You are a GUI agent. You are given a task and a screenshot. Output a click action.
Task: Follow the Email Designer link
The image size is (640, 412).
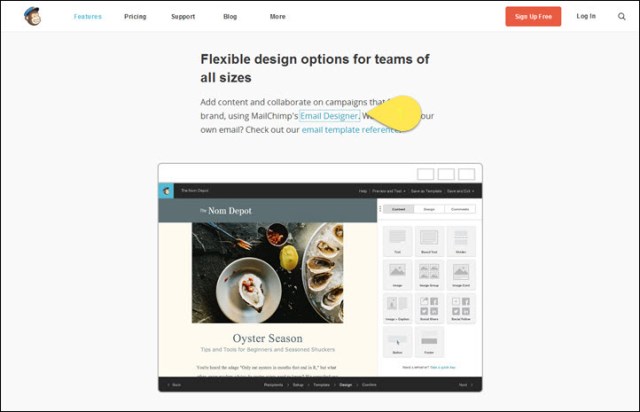coord(329,116)
